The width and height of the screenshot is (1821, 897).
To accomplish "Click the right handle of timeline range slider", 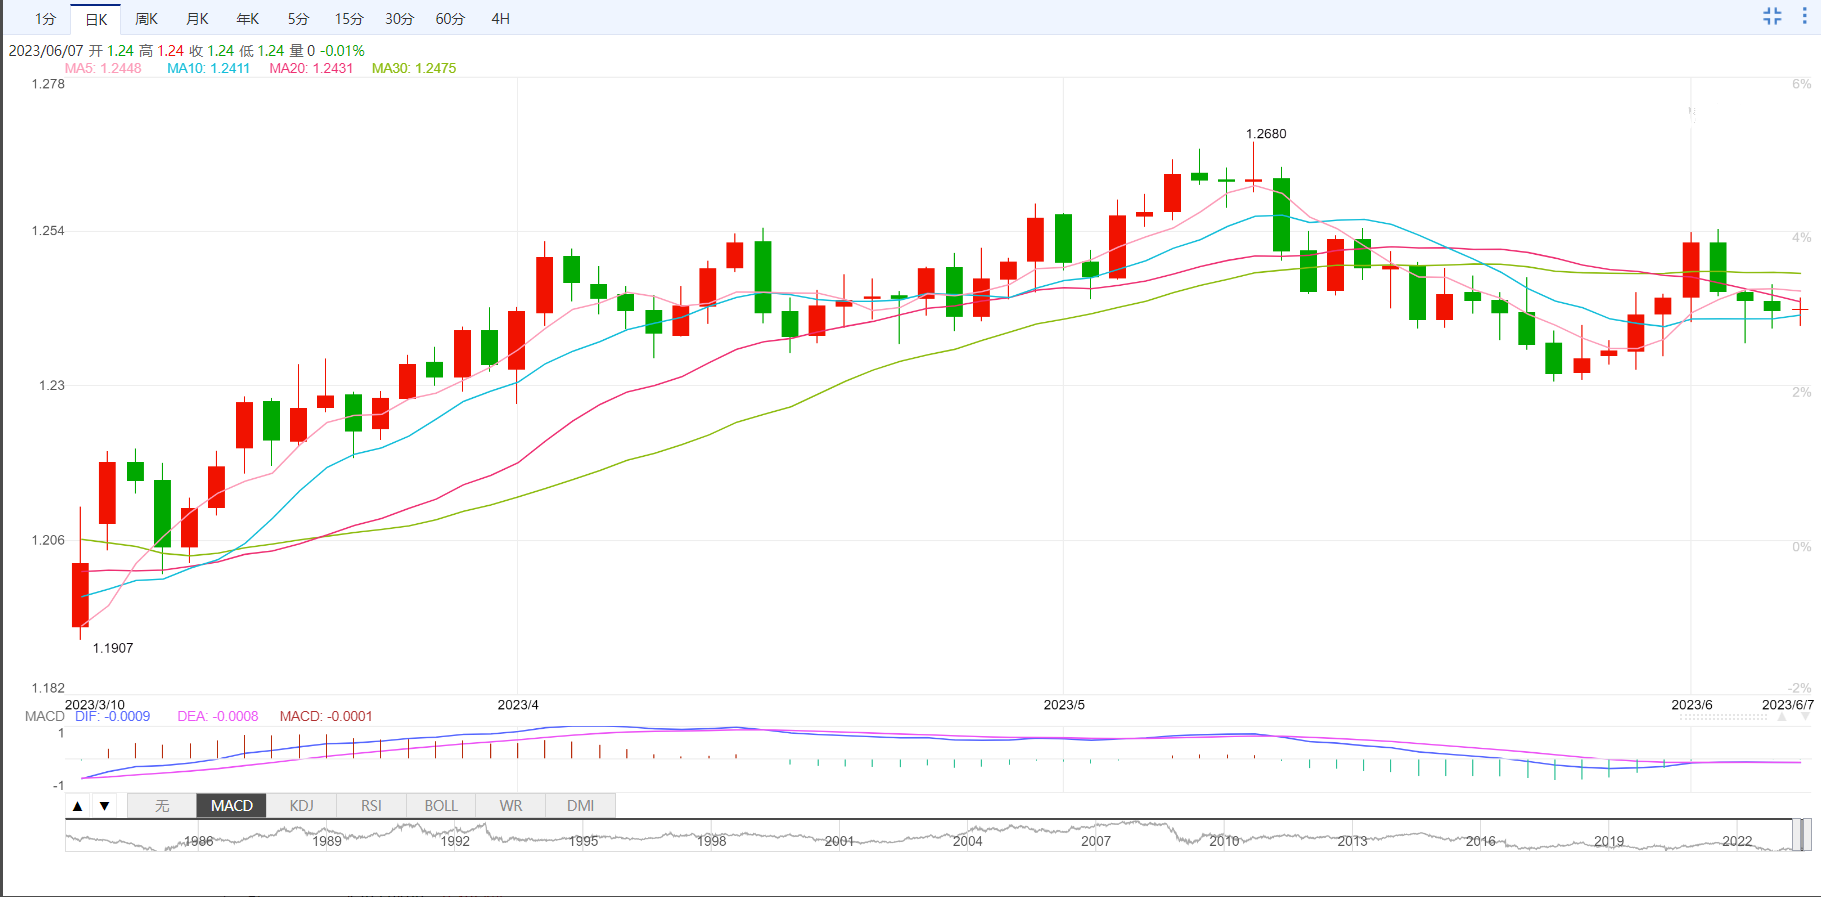I will pos(1807,835).
